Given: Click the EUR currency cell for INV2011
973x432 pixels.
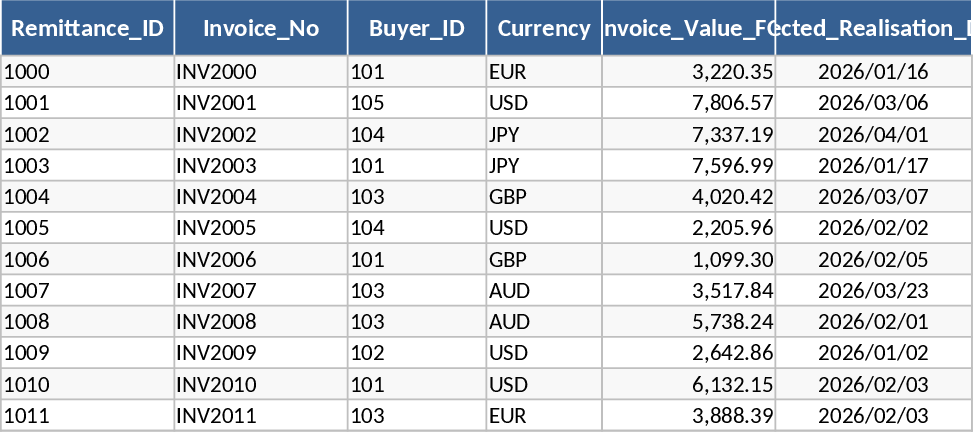Looking at the screenshot, I should click(544, 416).
